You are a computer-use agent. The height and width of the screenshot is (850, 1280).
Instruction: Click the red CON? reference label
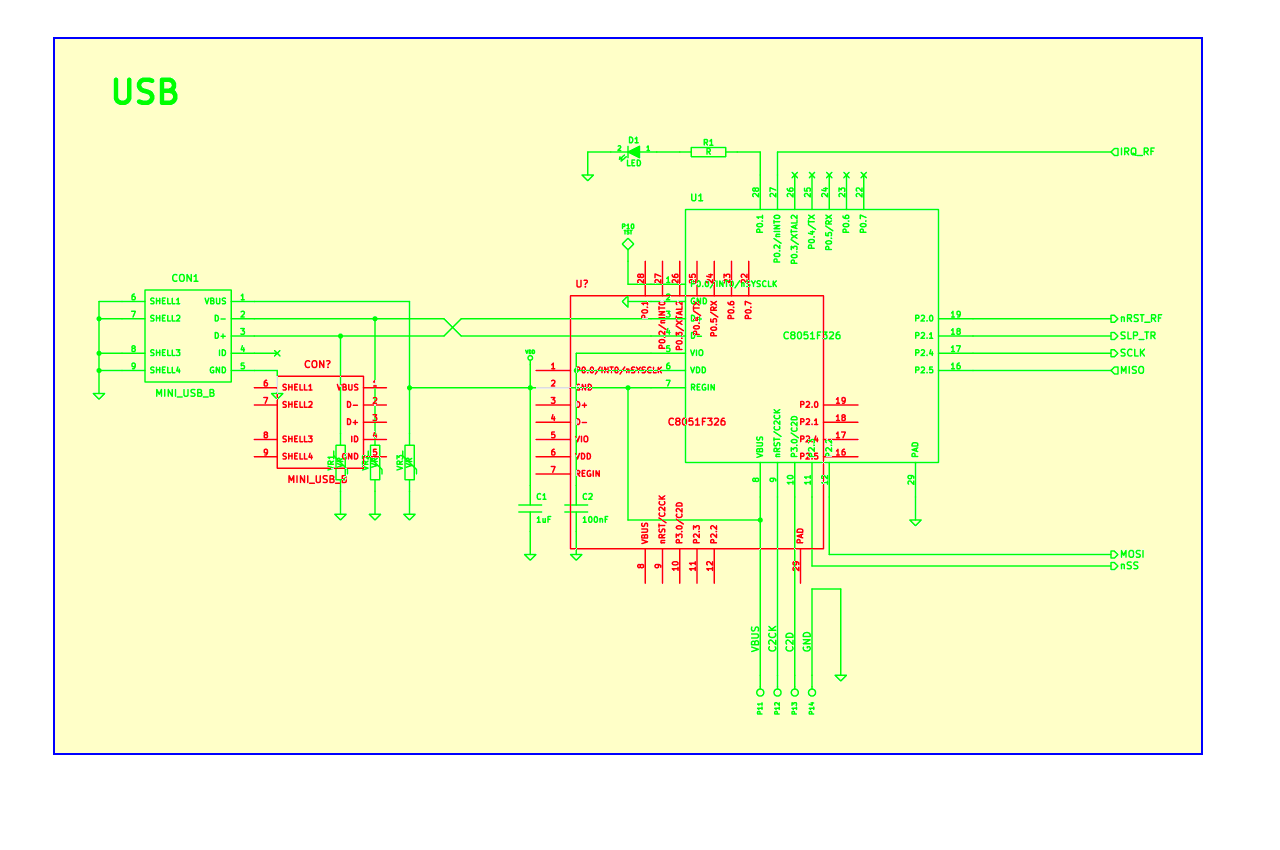pyautogui.click(x=317, y=365)
